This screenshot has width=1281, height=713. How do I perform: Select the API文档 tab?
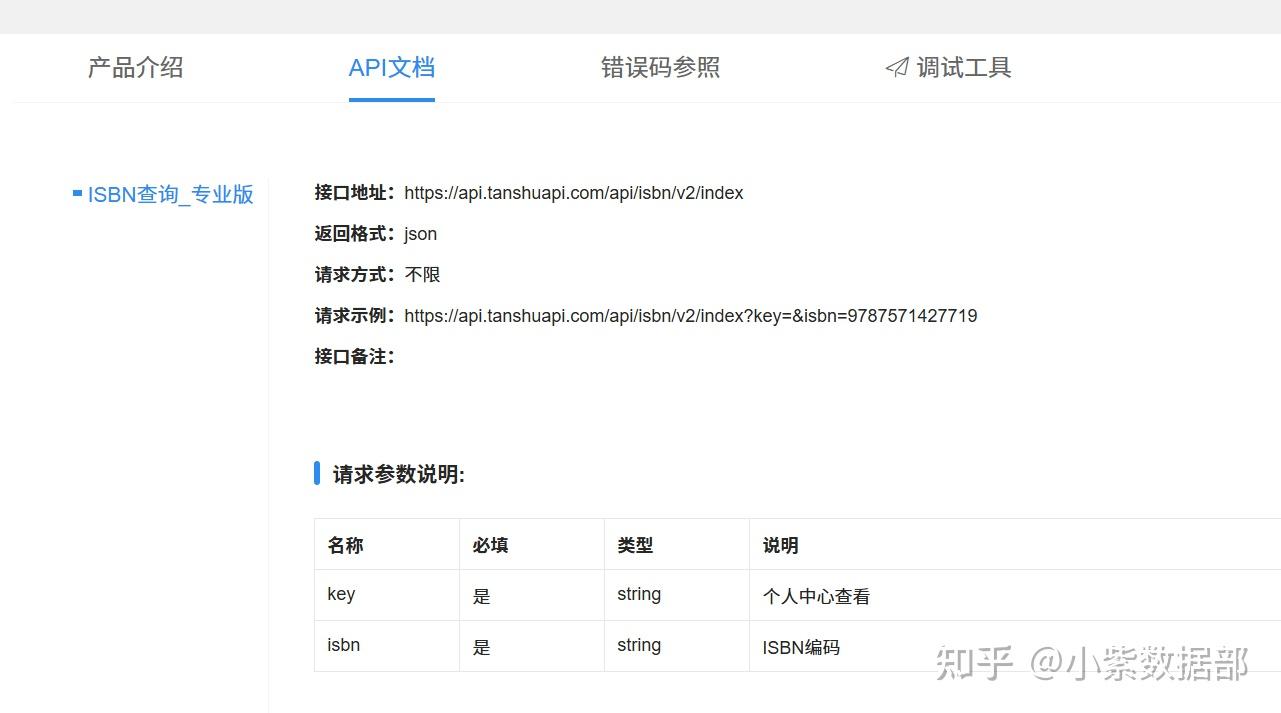391,68
